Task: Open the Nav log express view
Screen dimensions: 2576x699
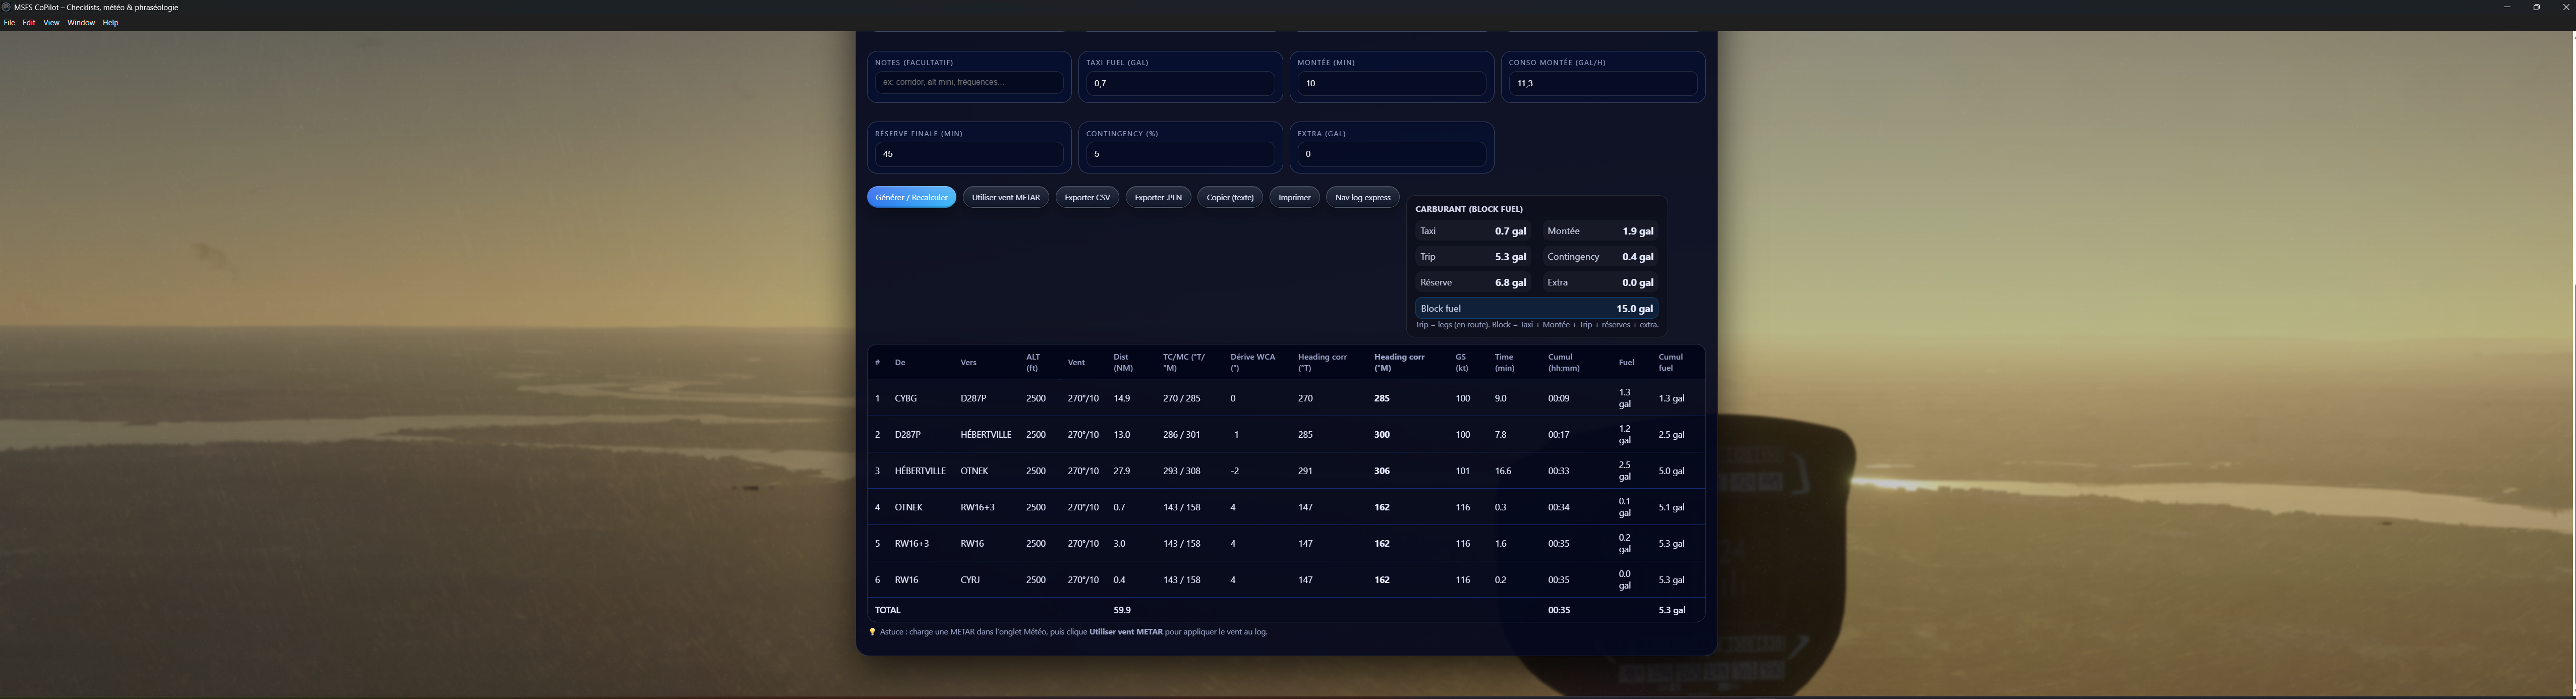Action: click(1362, 197)
